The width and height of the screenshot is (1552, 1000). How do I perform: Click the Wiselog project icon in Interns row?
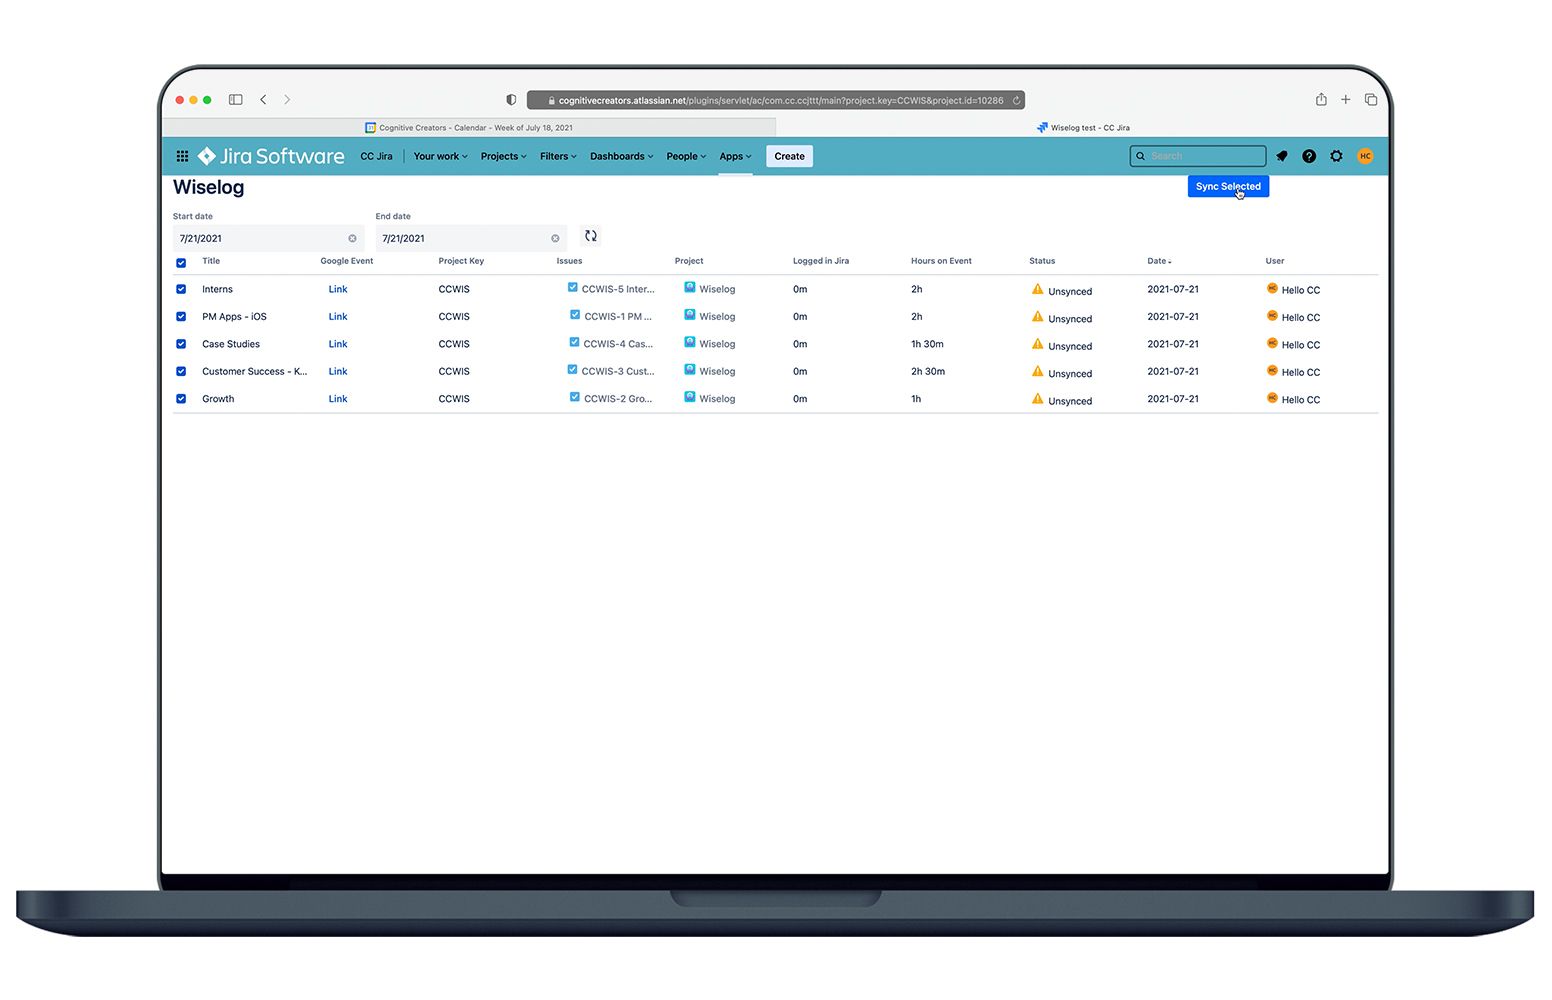point(690,287)
